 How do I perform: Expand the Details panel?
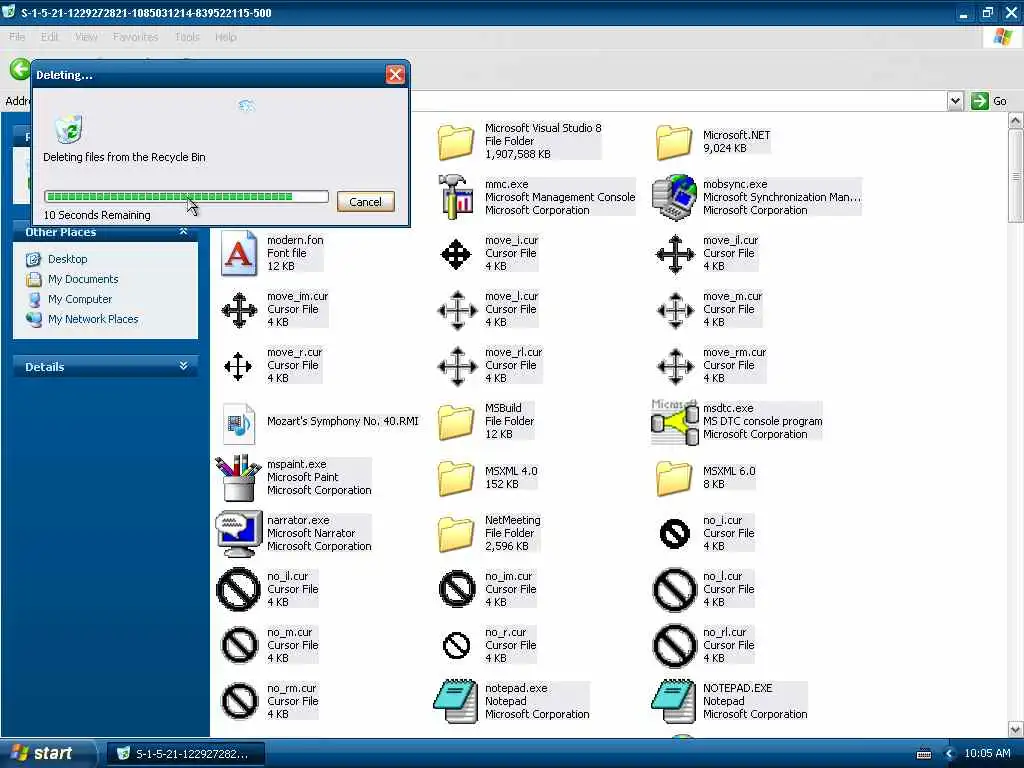pos(184,366)
